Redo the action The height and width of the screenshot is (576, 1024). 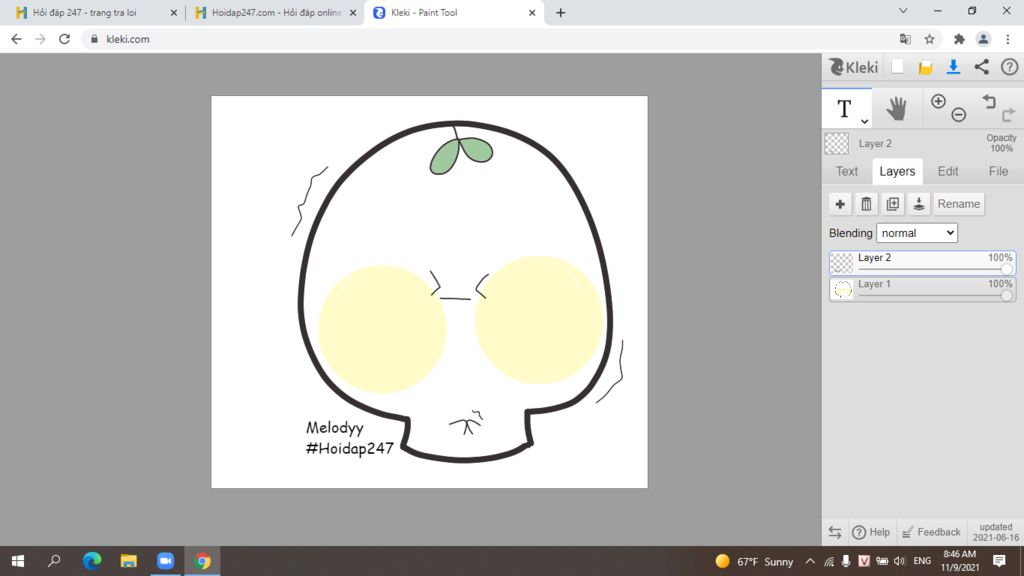1008,115
